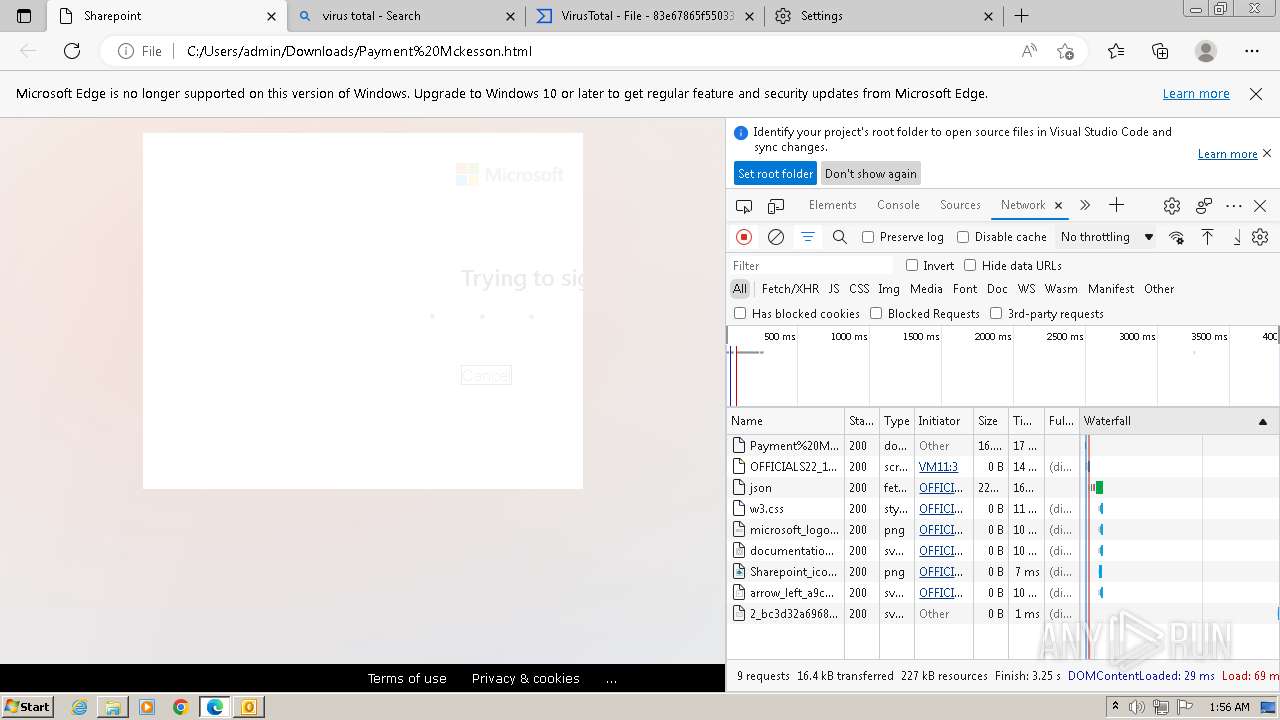Open Customize and control DevTools menu
1280x720 pixels.
(1234, 206)
